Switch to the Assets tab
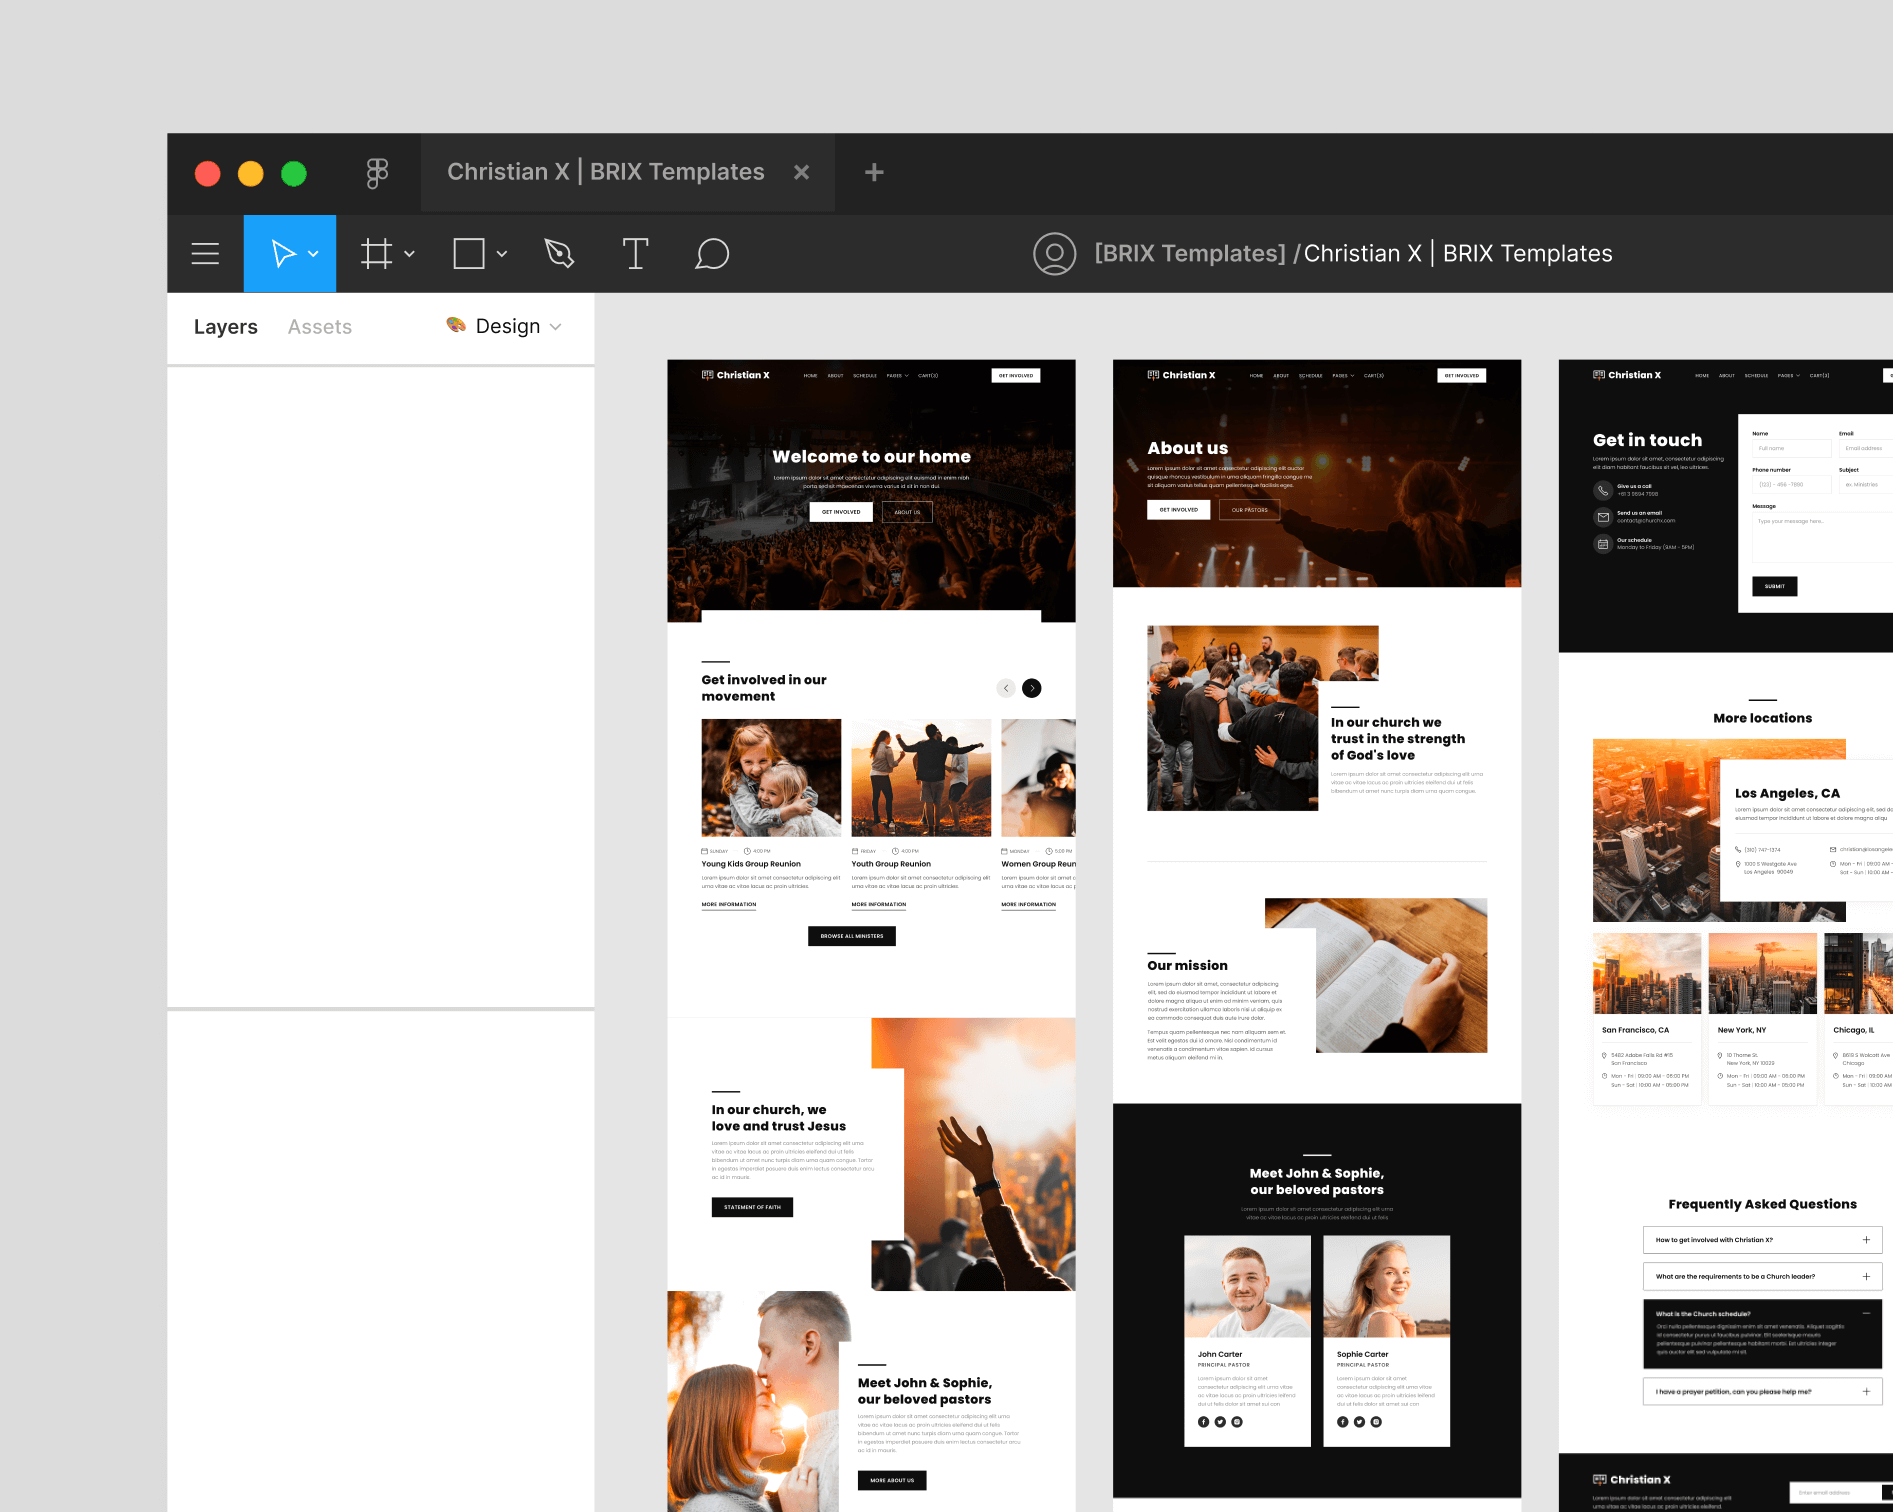 320,326
